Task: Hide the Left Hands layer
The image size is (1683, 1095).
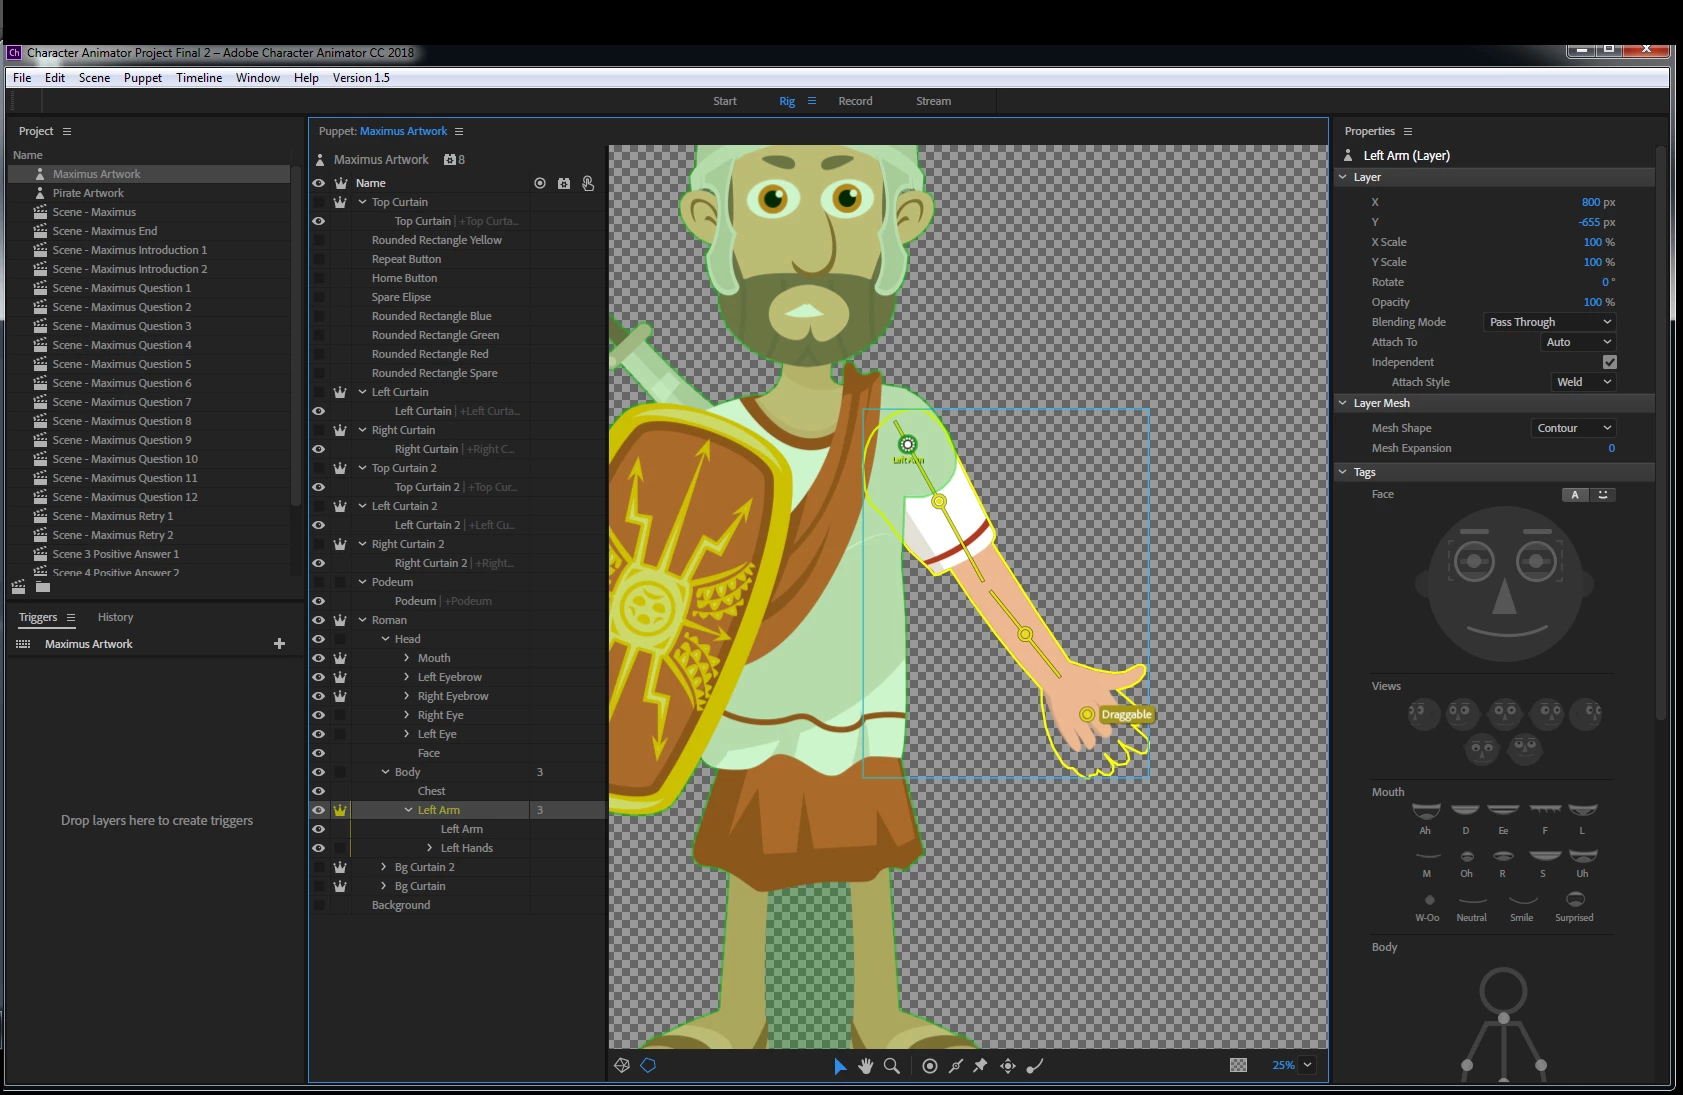Action: 319,848
